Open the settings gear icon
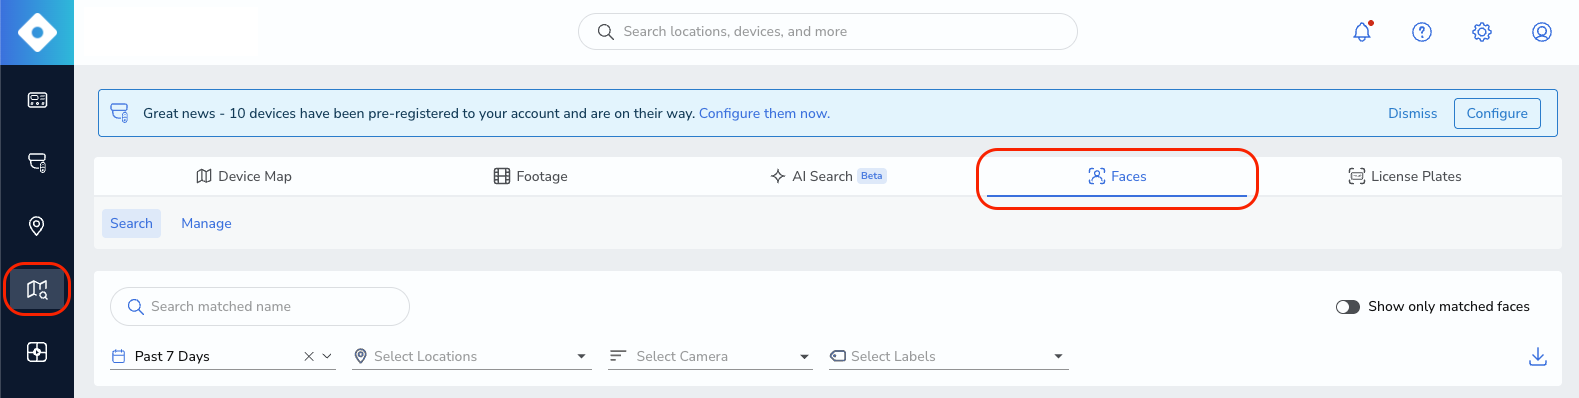 coord(1482,32)
